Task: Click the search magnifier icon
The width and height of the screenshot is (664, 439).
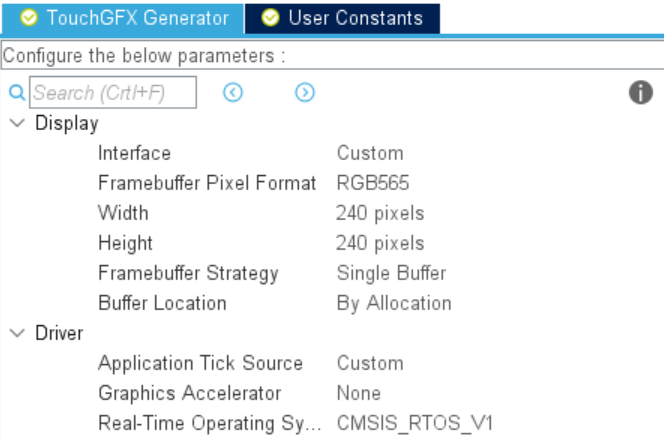Action: coord(17,92)
